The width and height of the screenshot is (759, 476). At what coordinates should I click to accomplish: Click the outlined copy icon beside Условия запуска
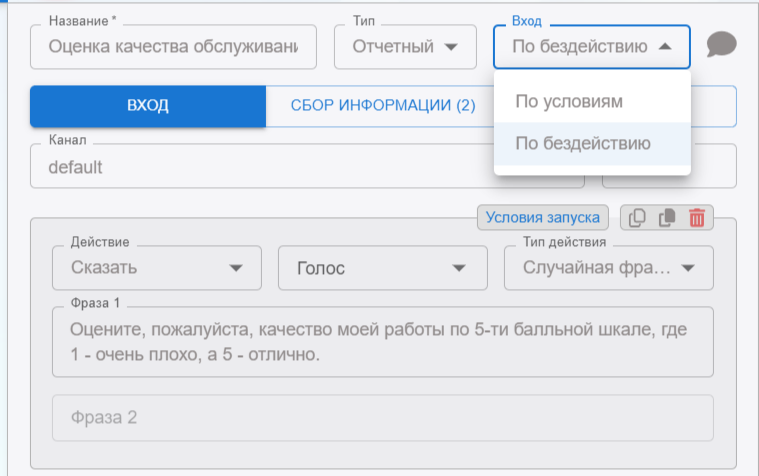[637, 218]
